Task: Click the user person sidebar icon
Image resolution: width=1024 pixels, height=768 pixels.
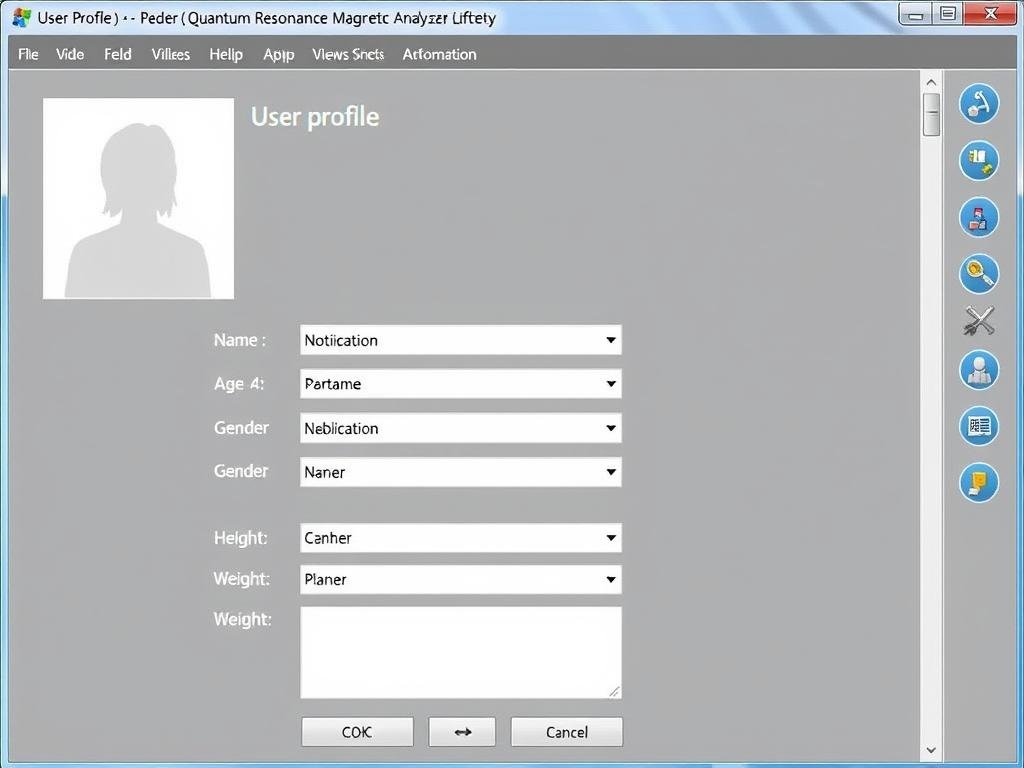Action: (979, 370)
